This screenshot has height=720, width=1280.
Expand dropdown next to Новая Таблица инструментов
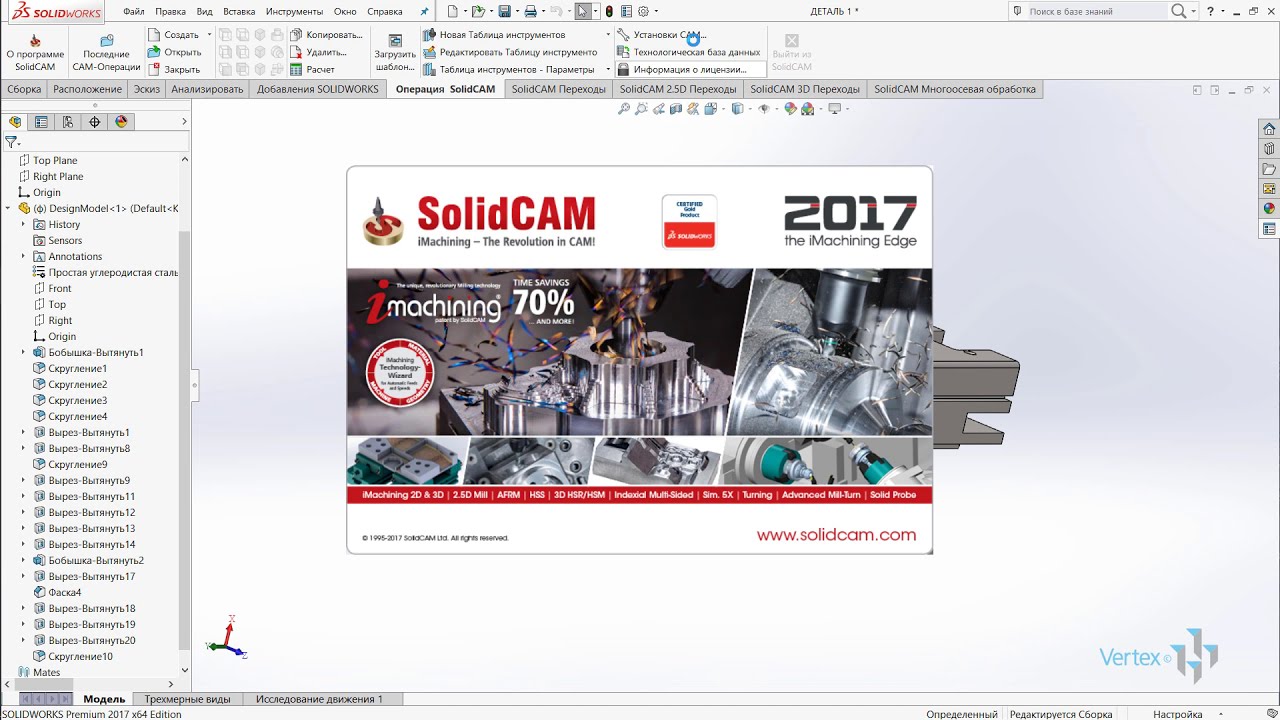(x=608, y=35)
